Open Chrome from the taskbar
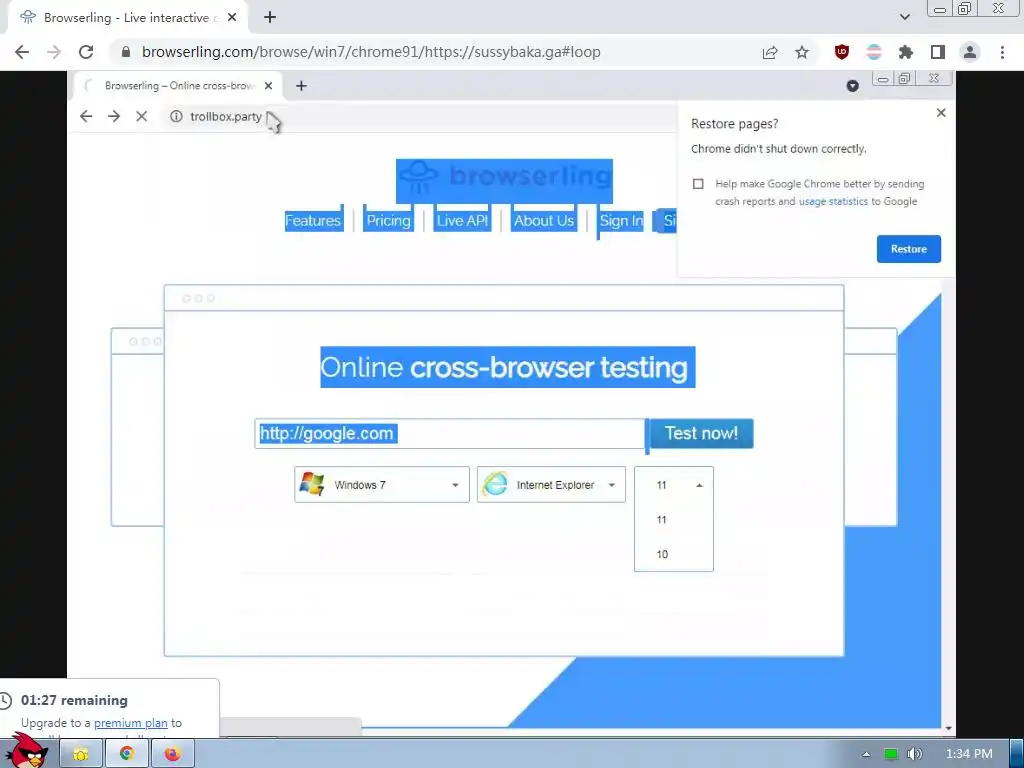 coord(127,754)
